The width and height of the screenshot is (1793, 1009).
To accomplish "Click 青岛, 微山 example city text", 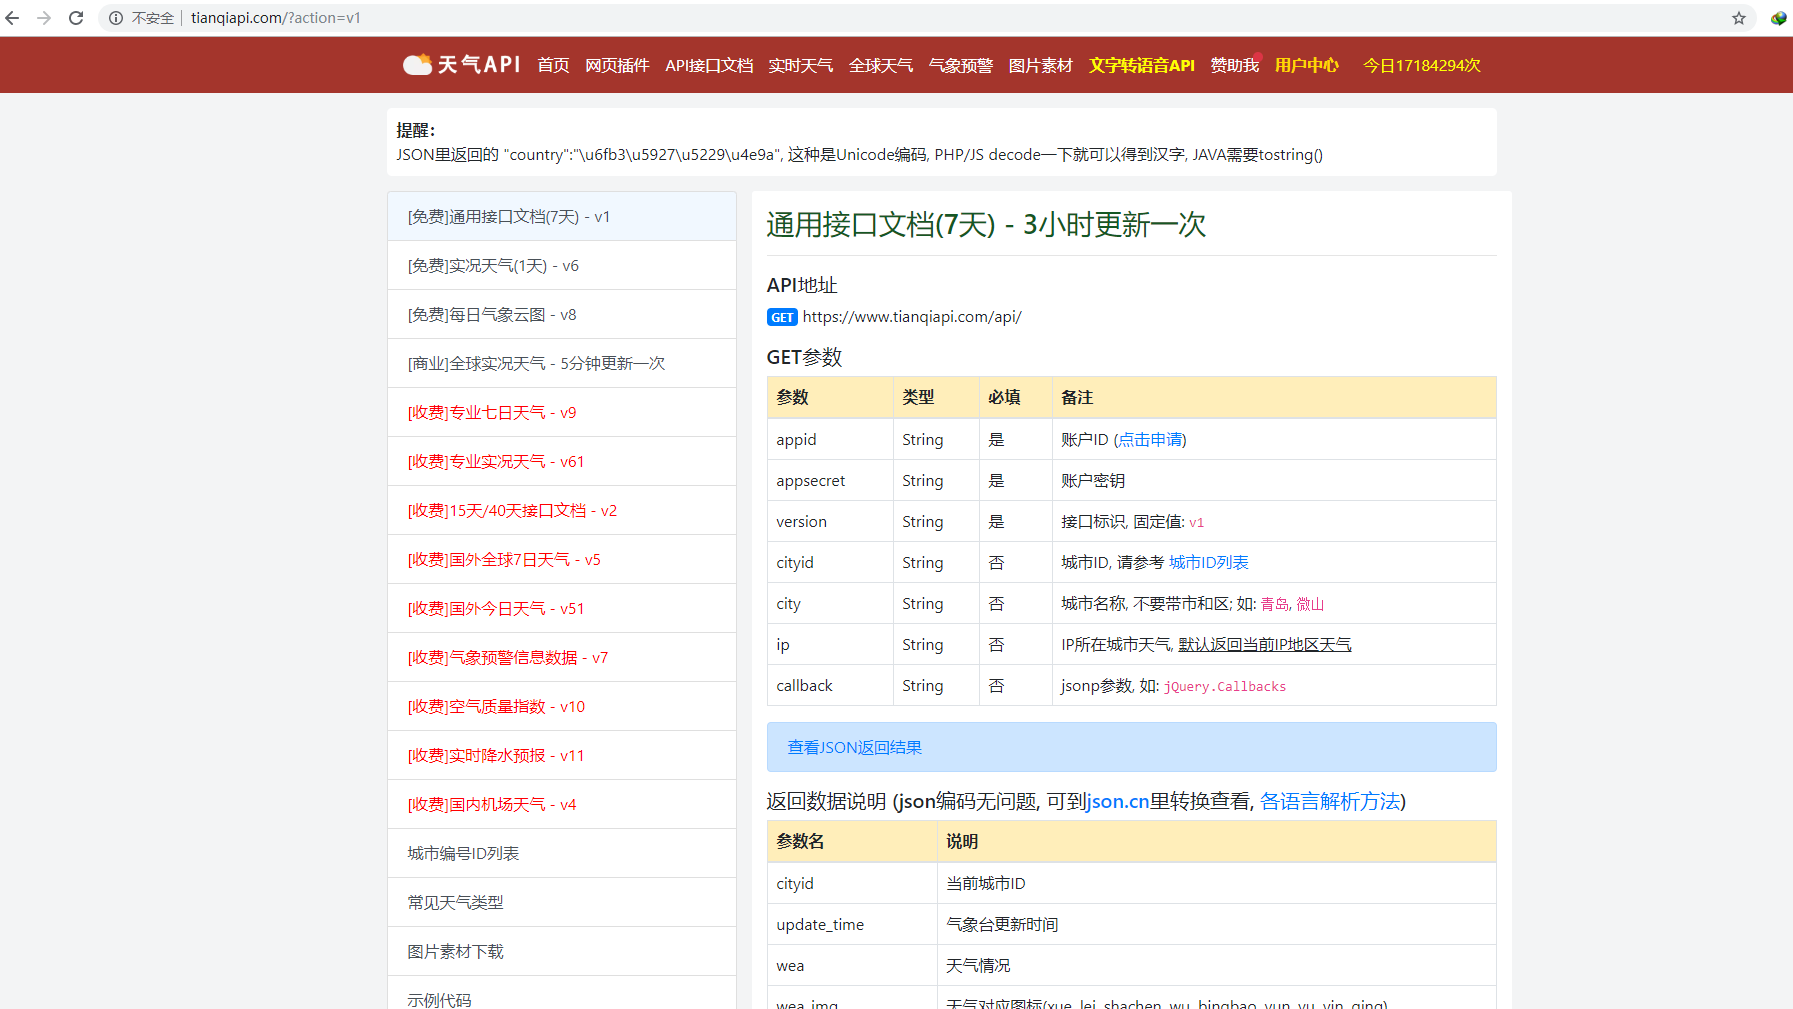I will (1292, 604).
